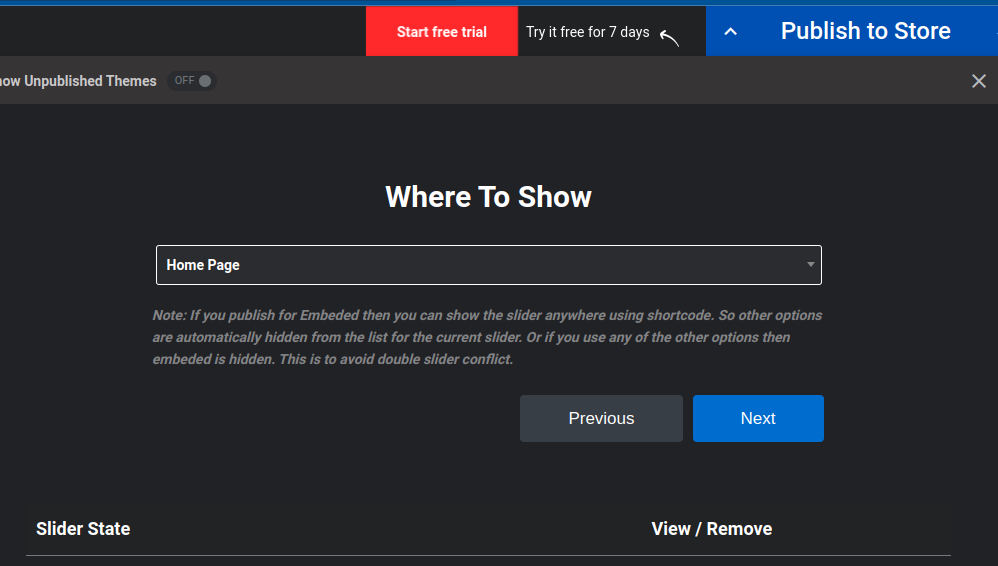998x566 pixels.
Task: Proceed with the Next button
Action: click(758, 418)
